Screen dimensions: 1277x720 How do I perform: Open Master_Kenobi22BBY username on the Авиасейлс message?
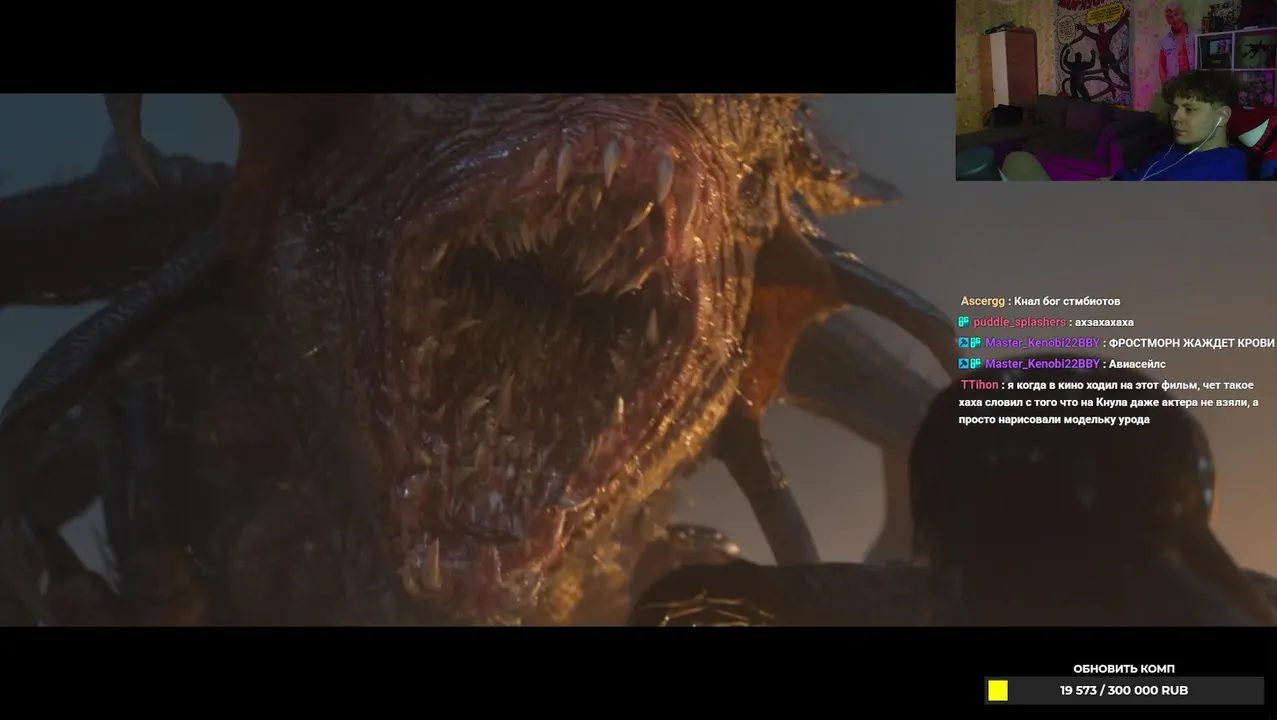[1042, 364]
